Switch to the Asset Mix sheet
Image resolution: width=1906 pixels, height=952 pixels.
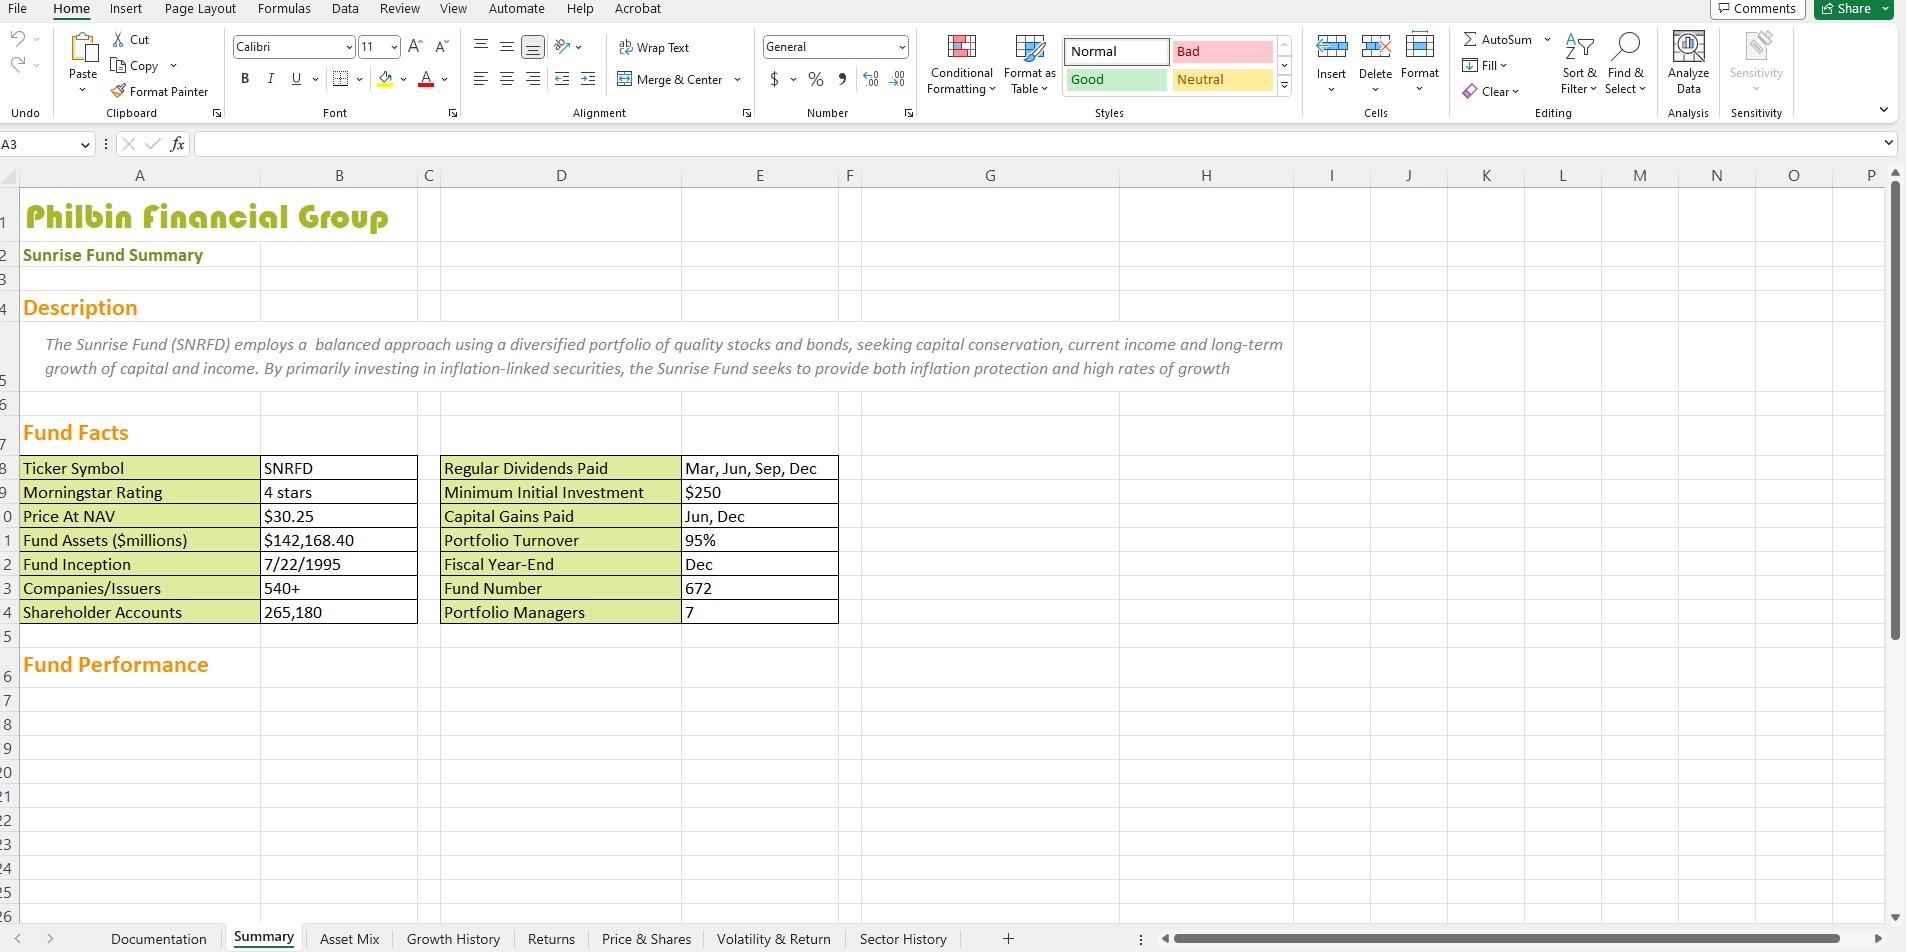tap(349, 939)
